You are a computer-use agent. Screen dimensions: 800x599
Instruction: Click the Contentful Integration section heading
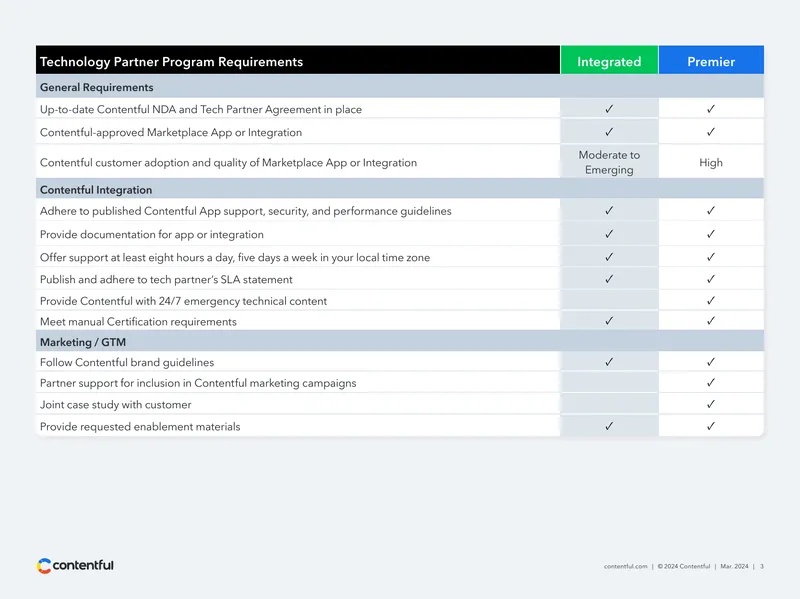coord(96,190)
